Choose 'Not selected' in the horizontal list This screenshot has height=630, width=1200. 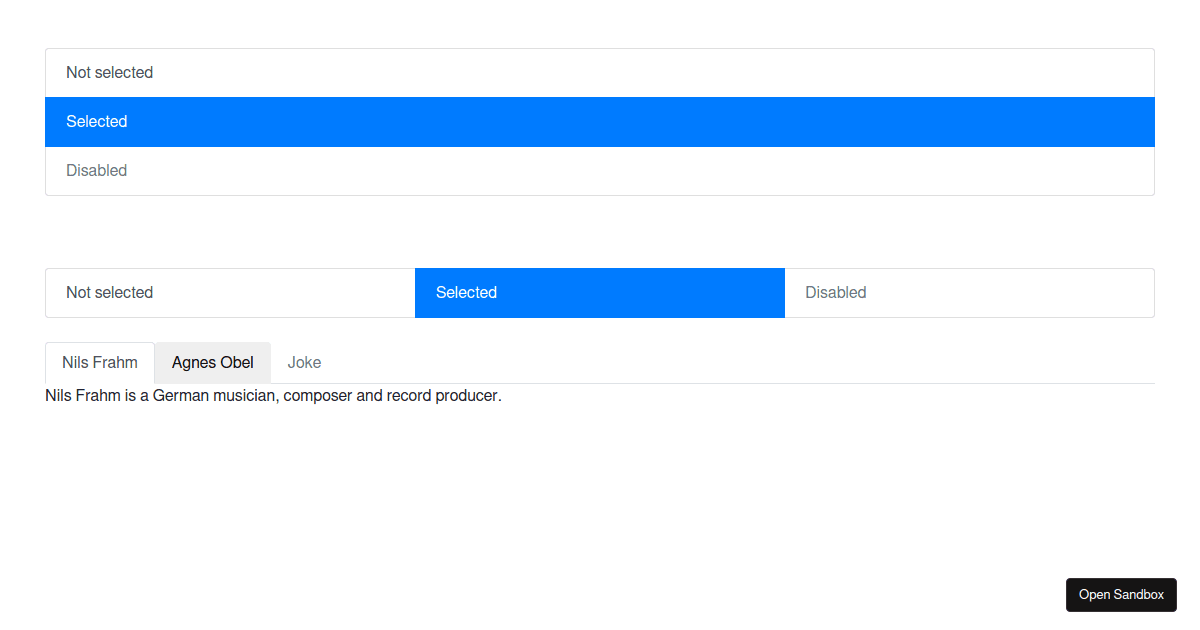110,293
